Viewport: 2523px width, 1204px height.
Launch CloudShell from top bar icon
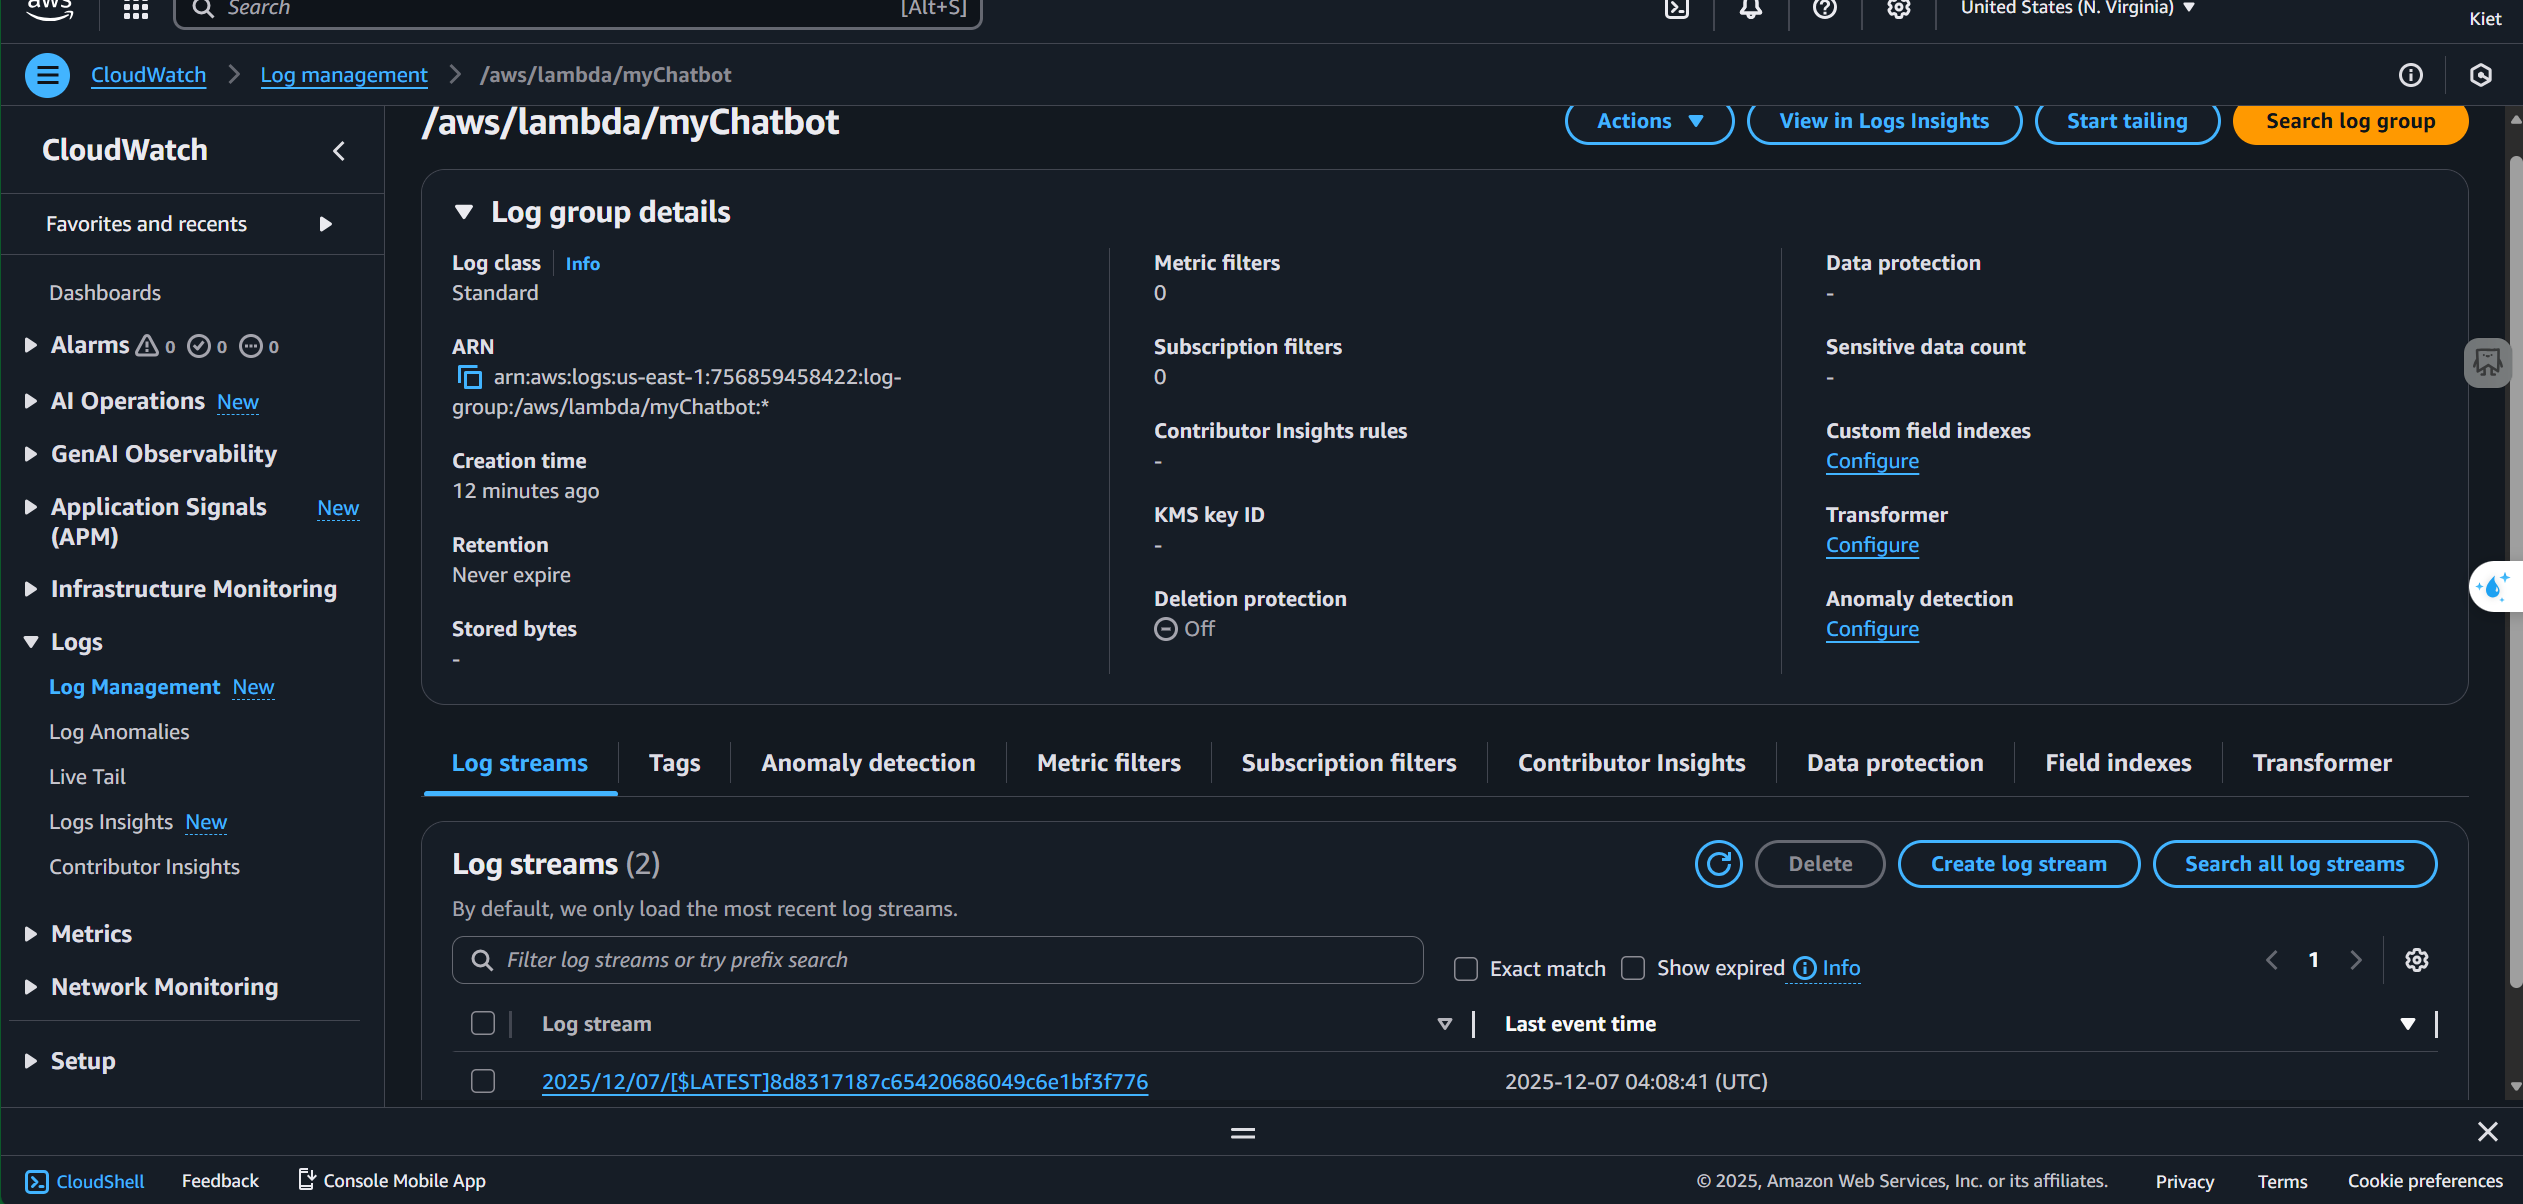point(1677,10)
